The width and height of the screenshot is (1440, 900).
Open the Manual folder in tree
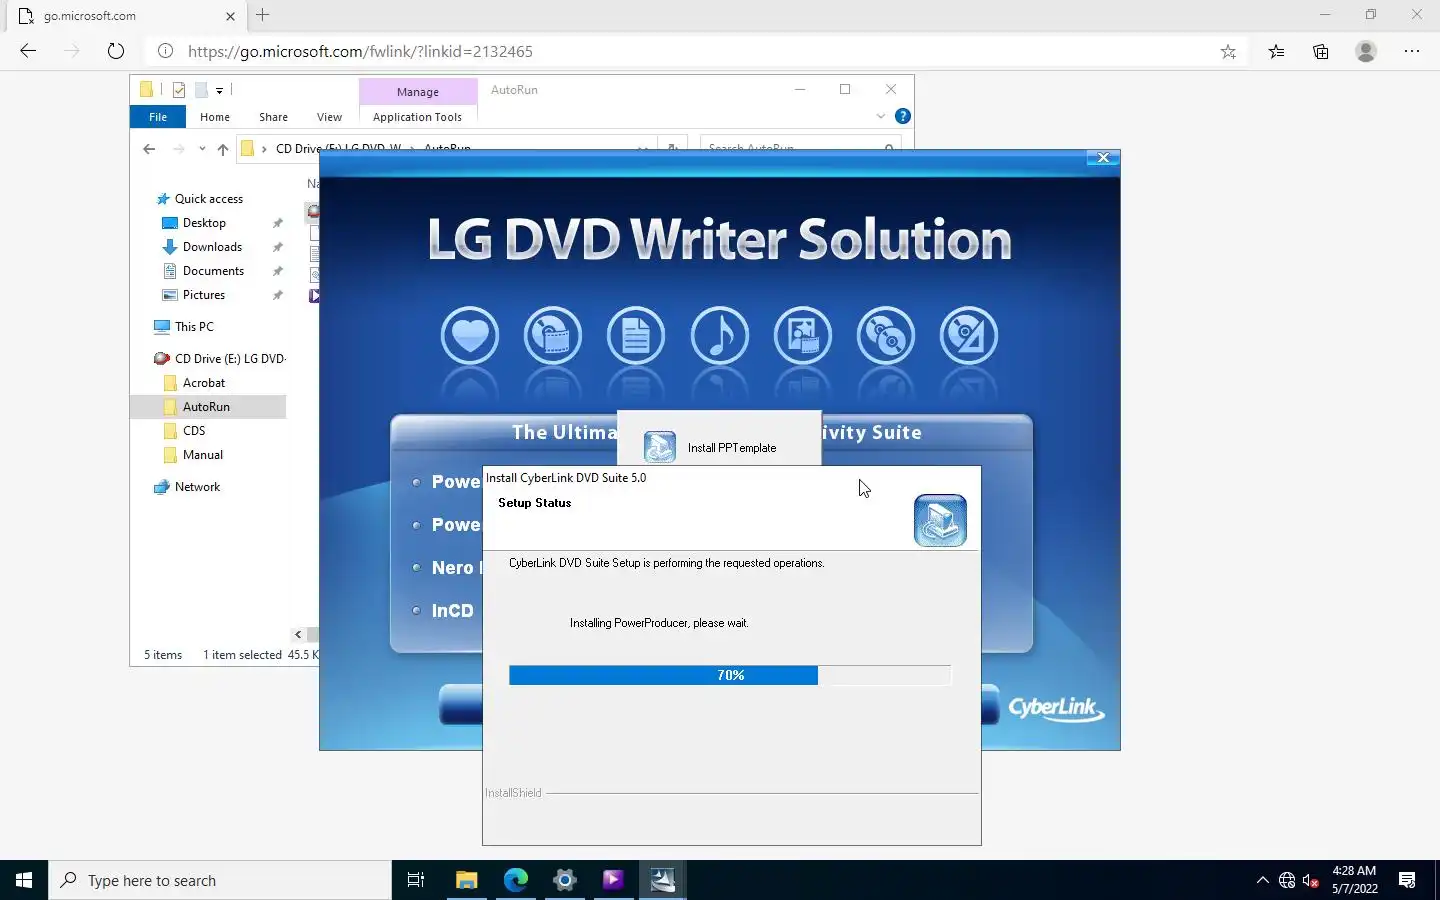(x=203, y=455)
